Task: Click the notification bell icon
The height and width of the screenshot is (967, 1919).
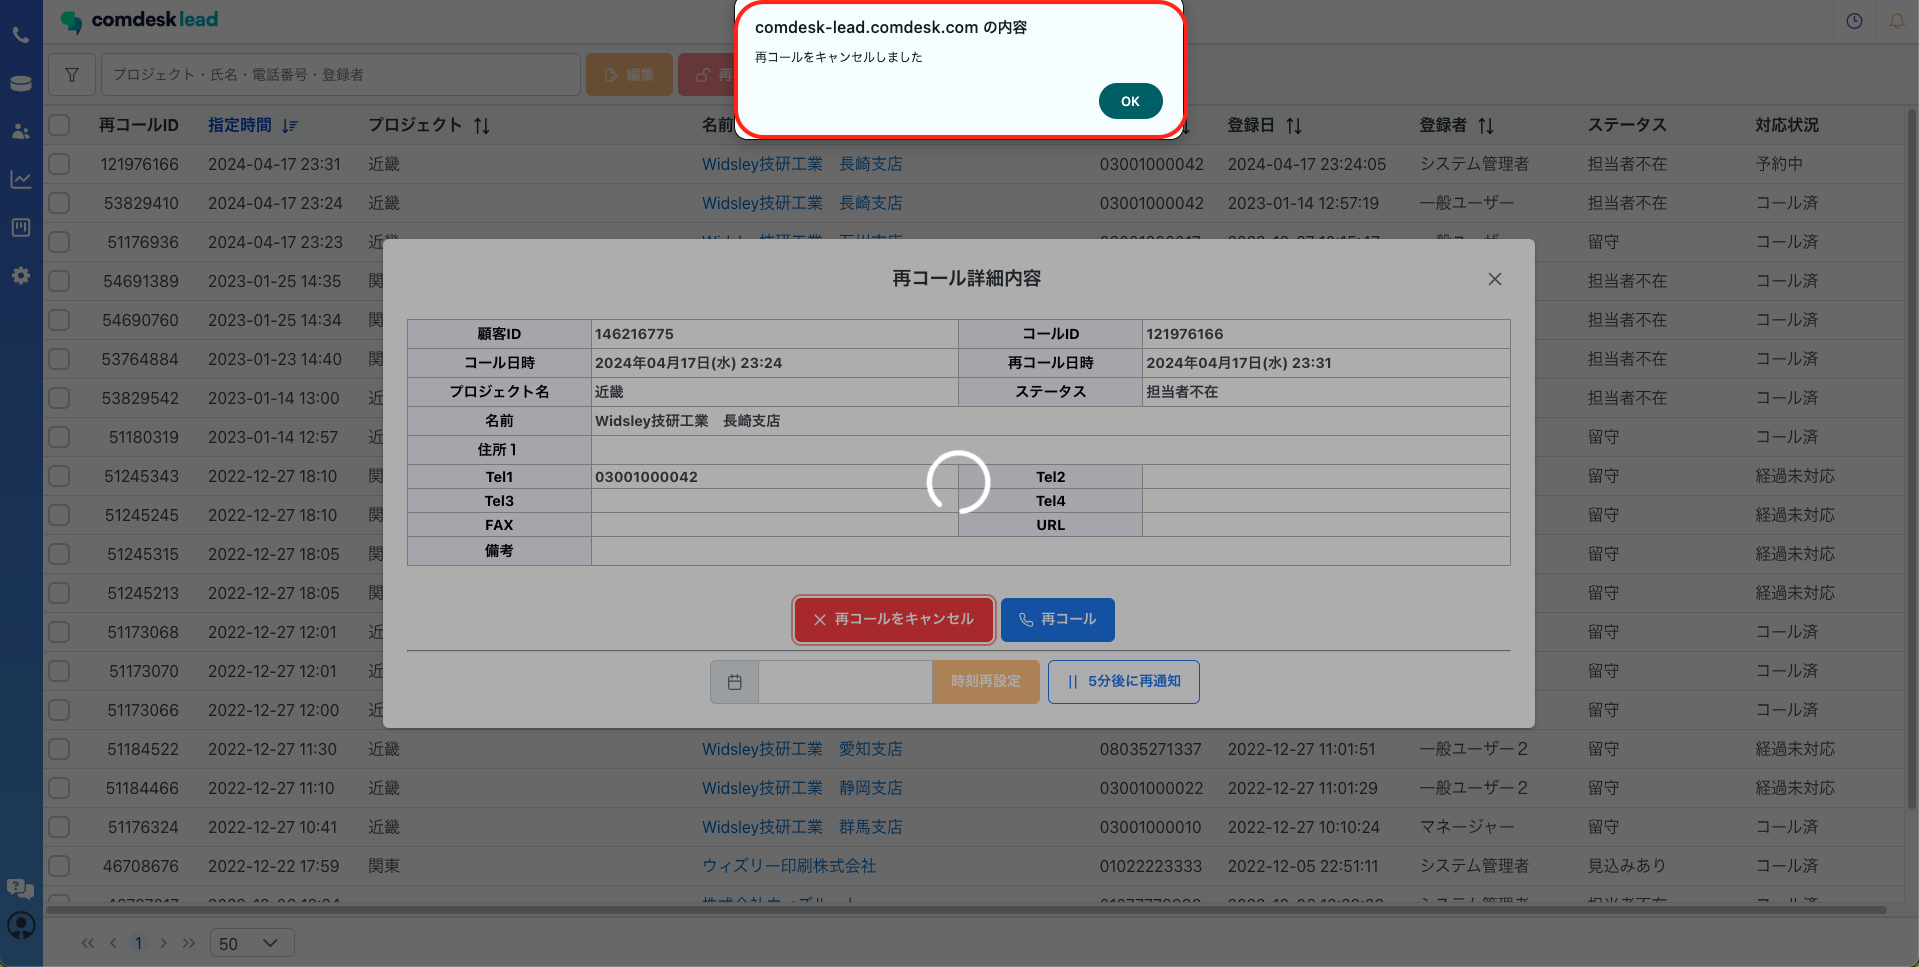Action: [1897, 21]
